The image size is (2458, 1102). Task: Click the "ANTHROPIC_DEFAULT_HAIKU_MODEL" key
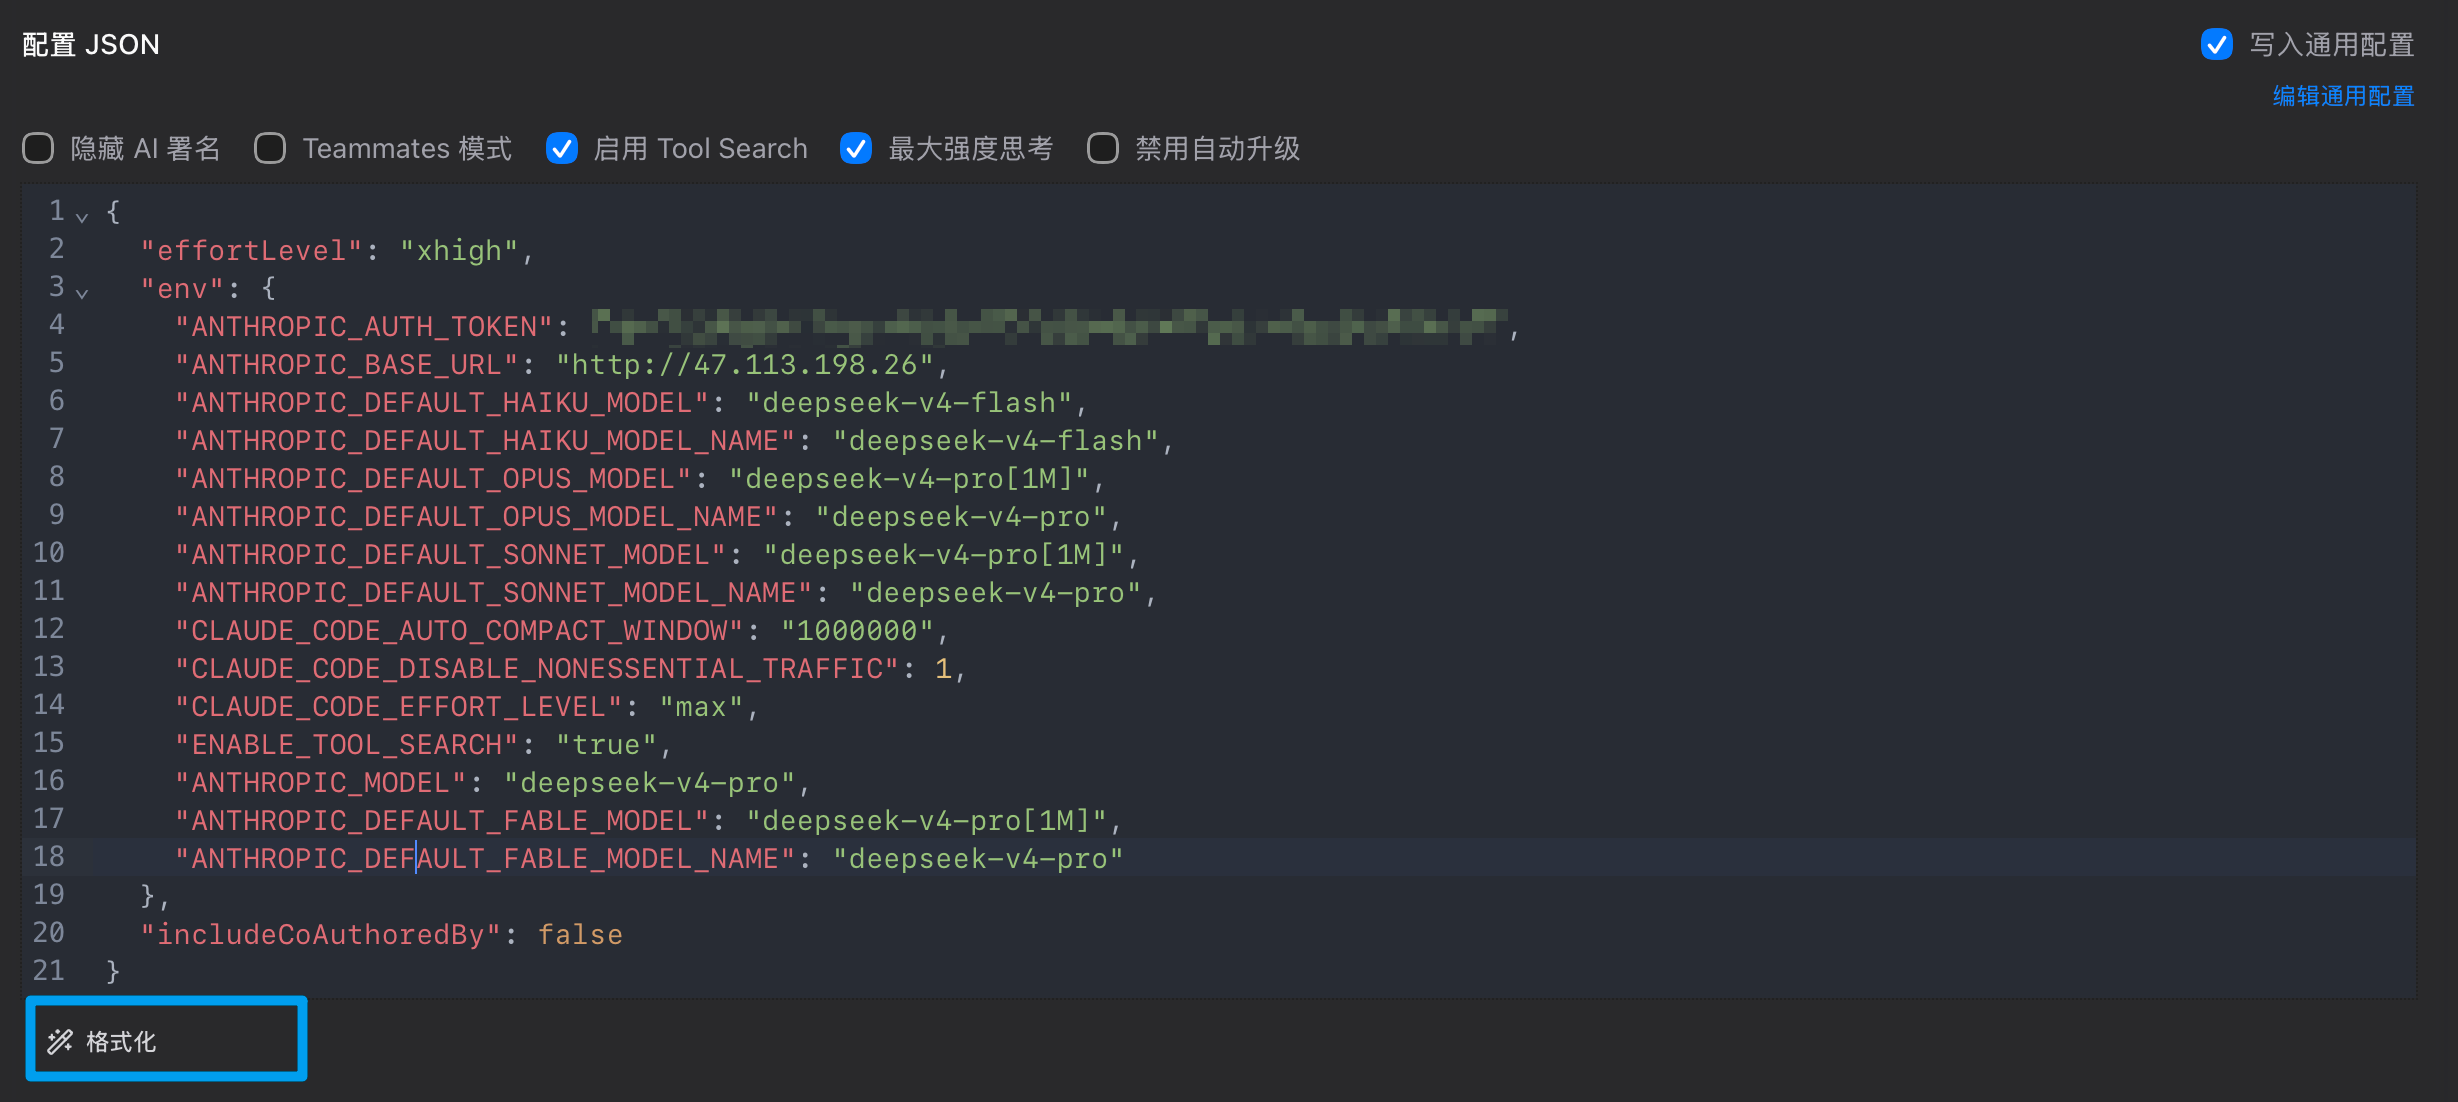point(442,402)
